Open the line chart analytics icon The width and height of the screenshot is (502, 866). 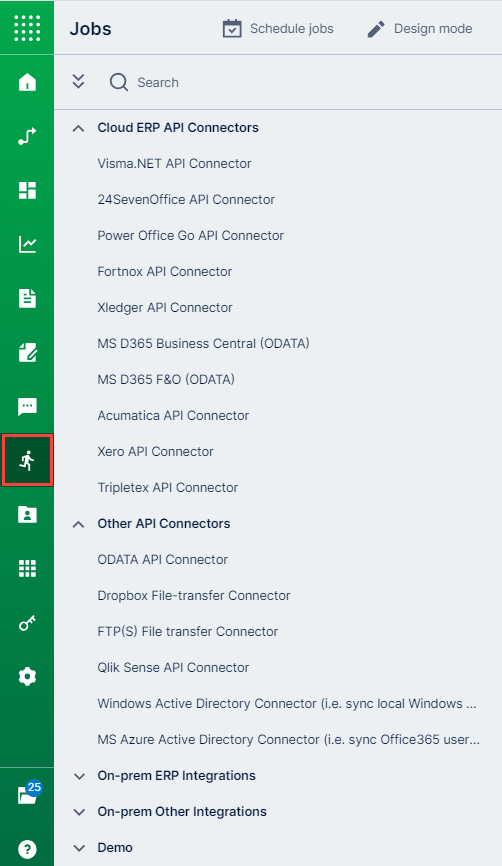pos(27,244)
